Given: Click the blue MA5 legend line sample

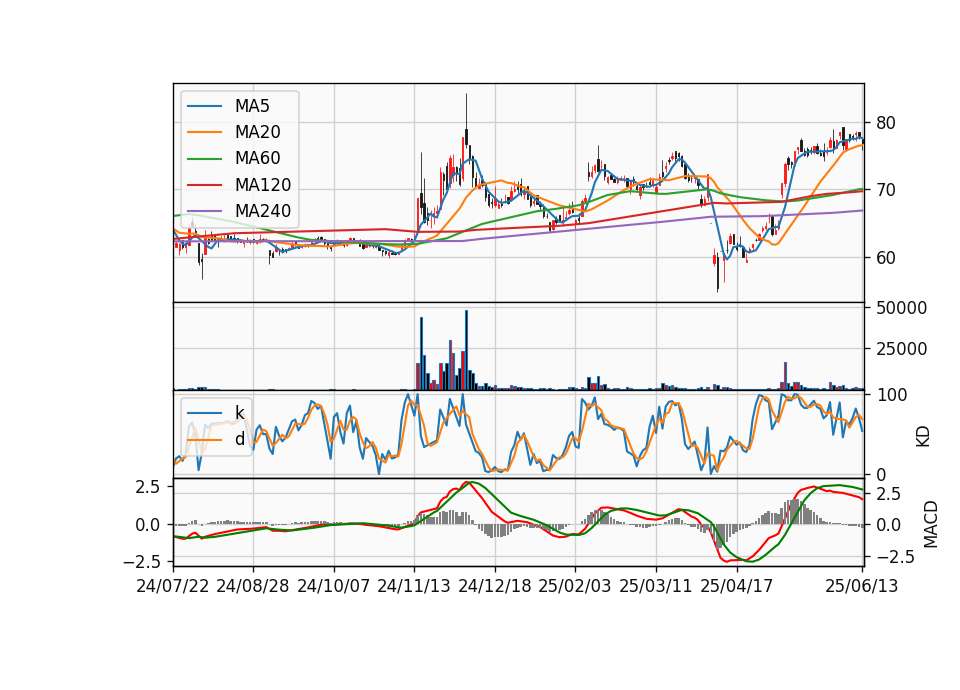Looking at the screenshot, I should [204, 106].
